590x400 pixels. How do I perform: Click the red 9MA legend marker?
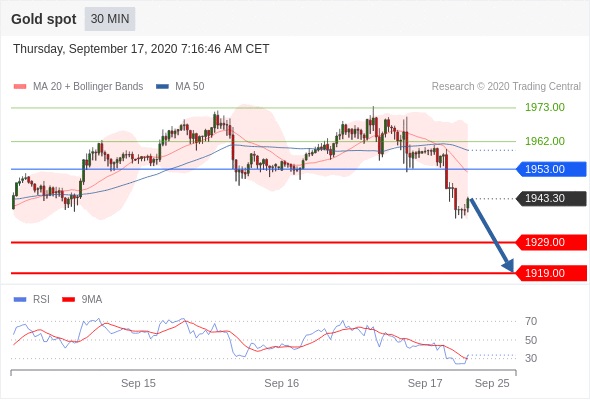pyautogui.click(x=68, y=300)
